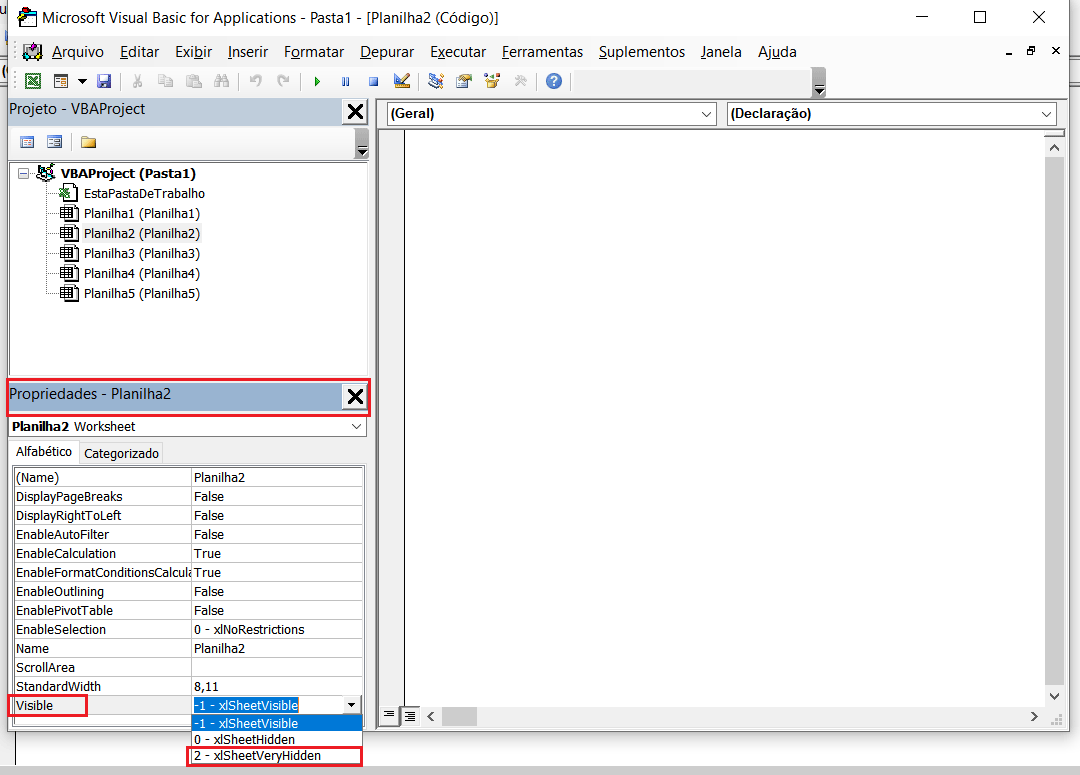Run macro with the green play icon
1080x775 pixels.
point(317,81)
